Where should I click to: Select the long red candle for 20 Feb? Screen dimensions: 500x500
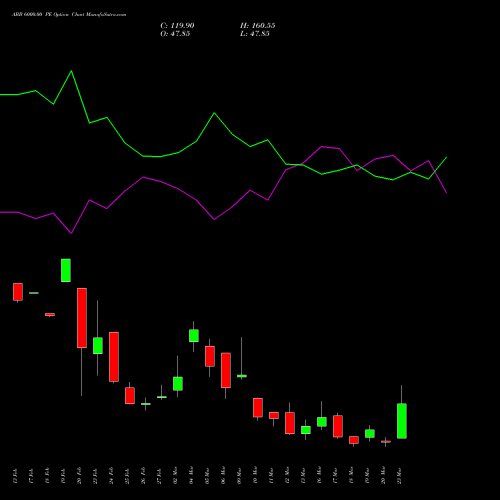point(82,318)
